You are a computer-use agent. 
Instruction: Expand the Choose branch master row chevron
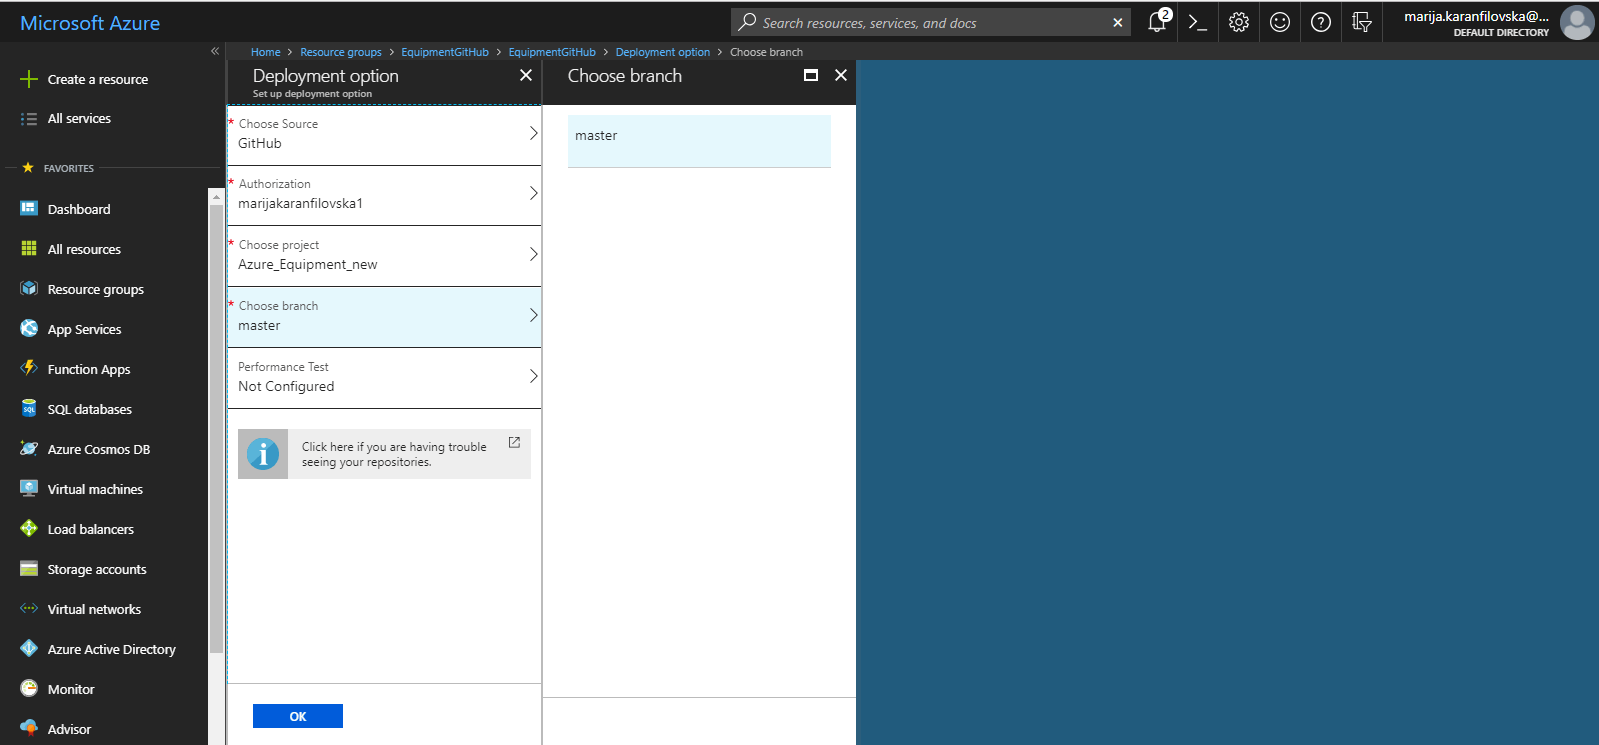click(533, 315)
